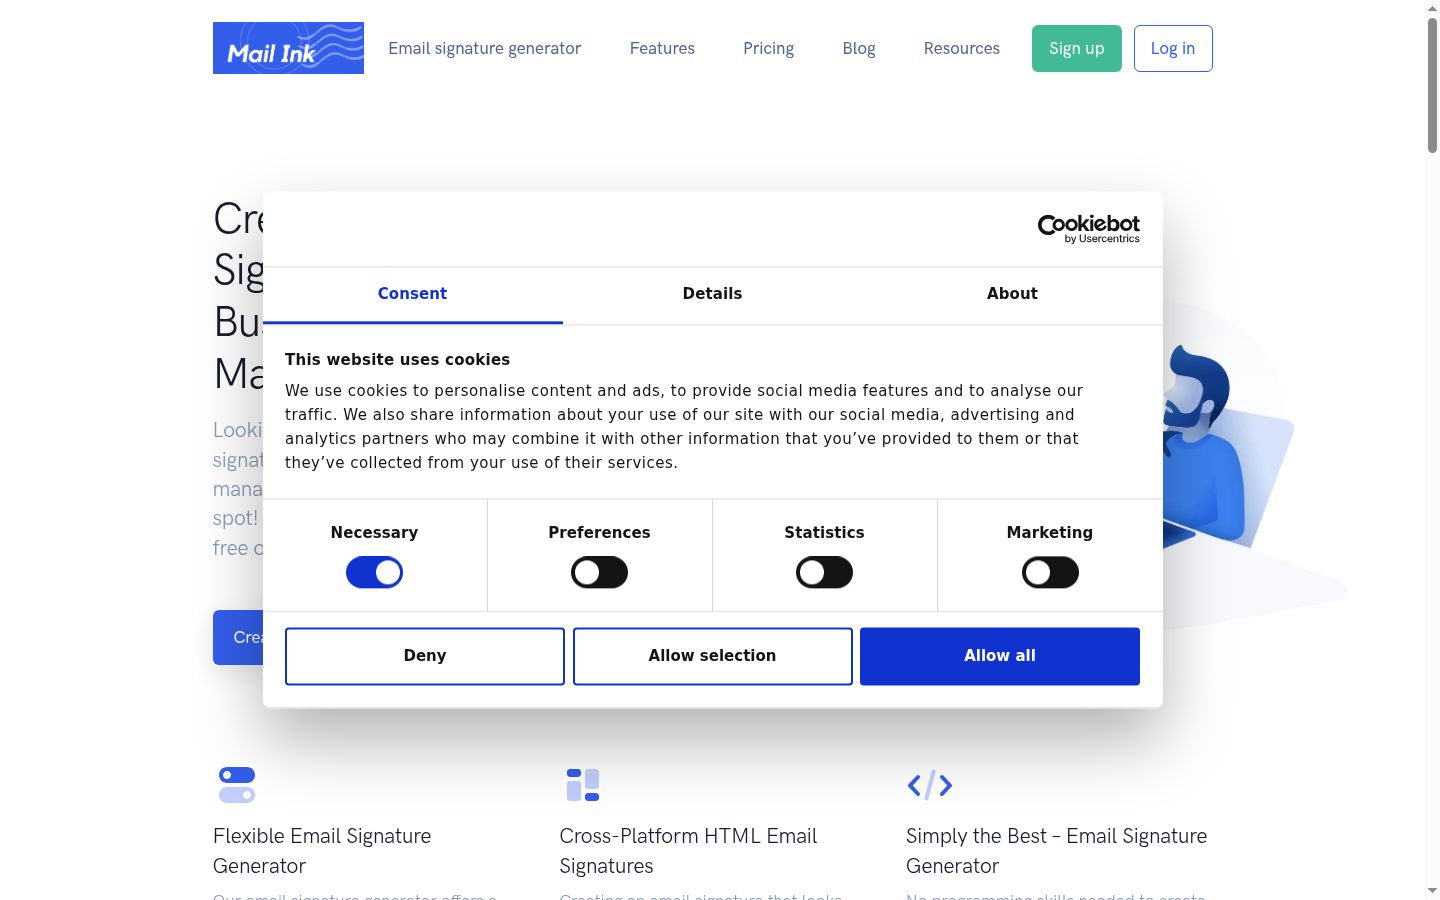Enable the Marketing cookies switch
This screenshot has width=1440, height=900.
(x=1050, y=573)
